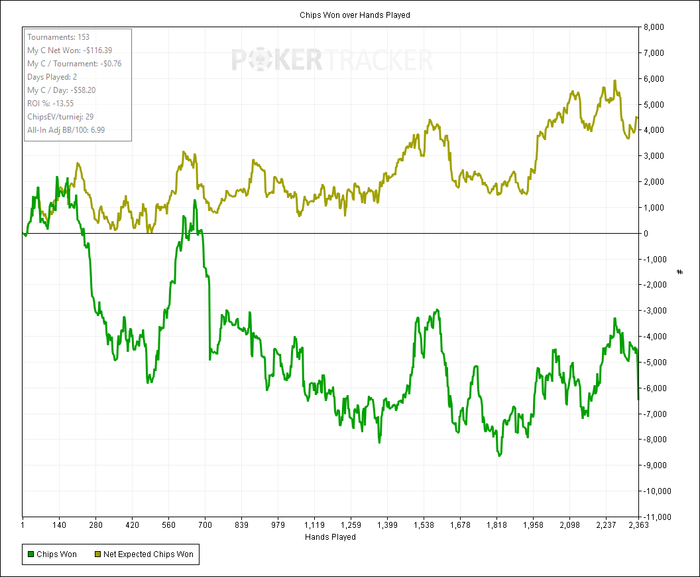Click the olive Net Expected Chips Won swatch
This screenshot has width=700, height=577.
pyautogui.click(x=98, y=554)
